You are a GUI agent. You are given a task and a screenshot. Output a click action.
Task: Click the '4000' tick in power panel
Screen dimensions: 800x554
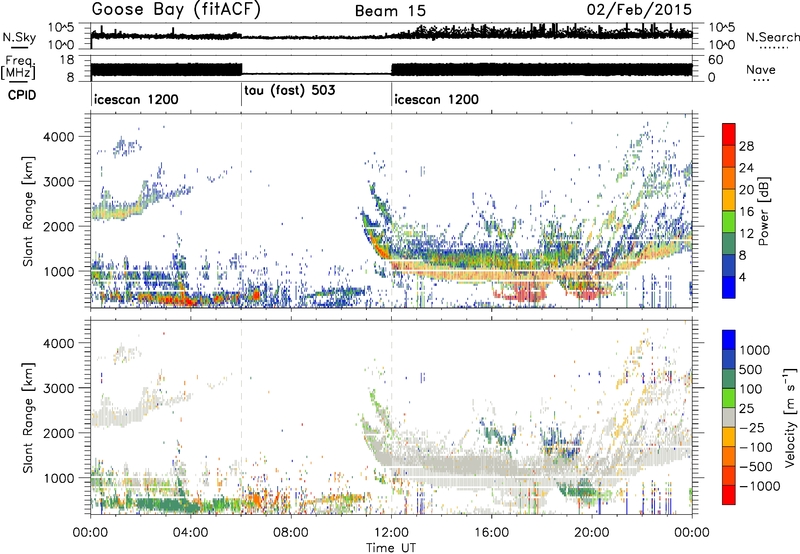[59, 137]
